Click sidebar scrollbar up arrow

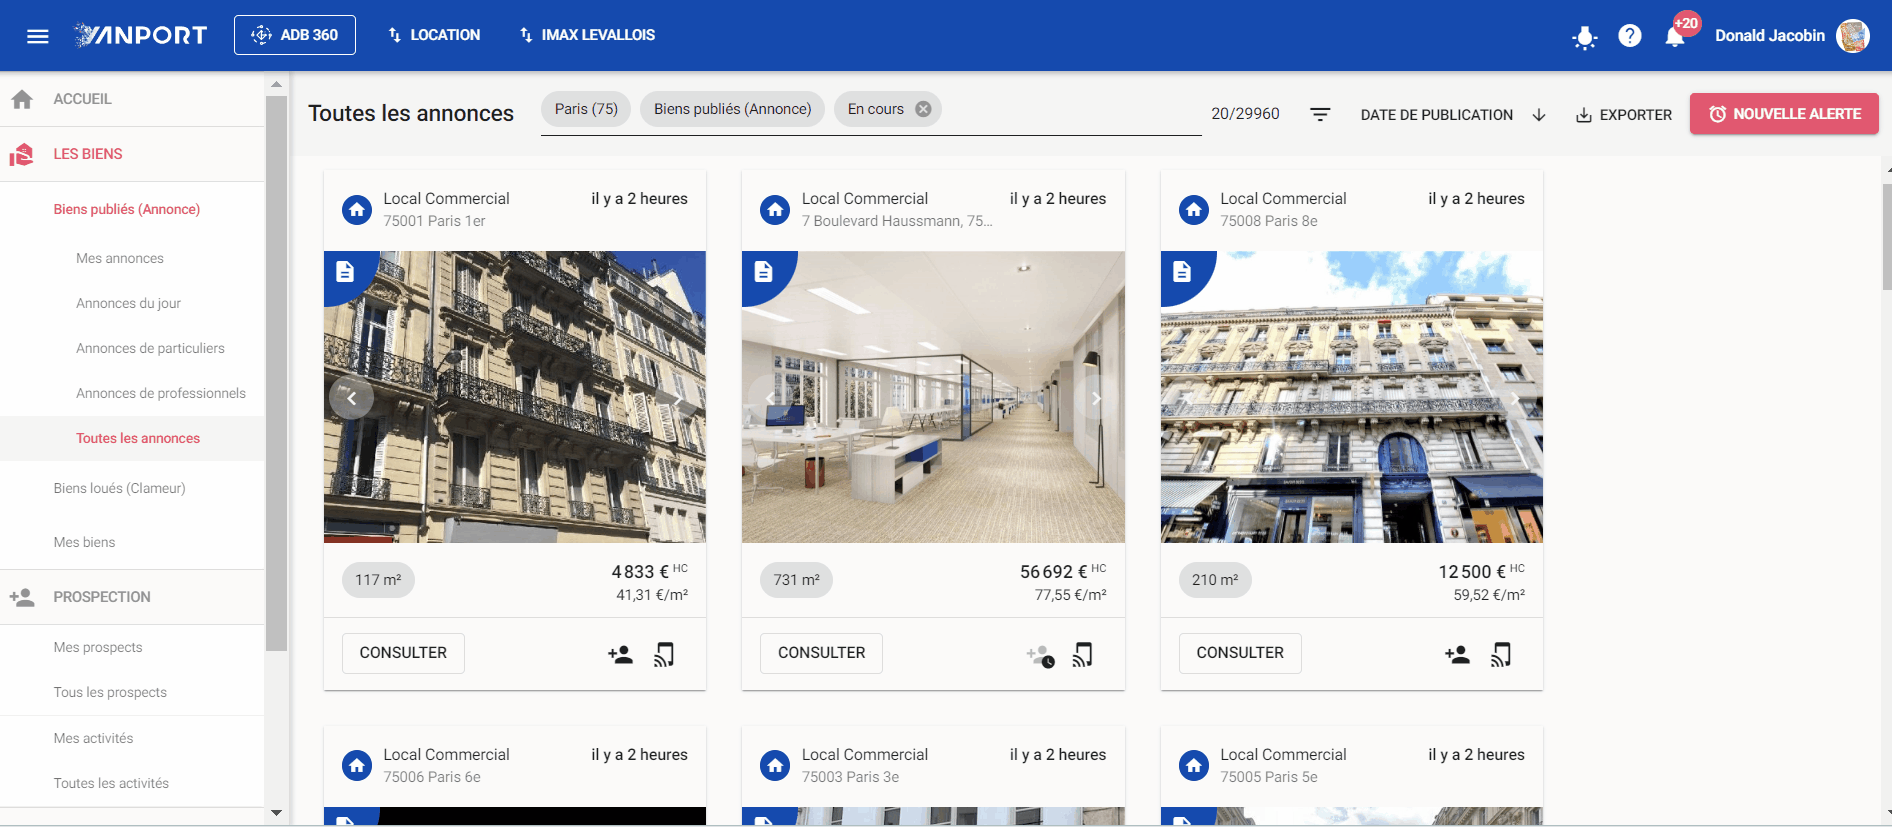coord(277,84)
